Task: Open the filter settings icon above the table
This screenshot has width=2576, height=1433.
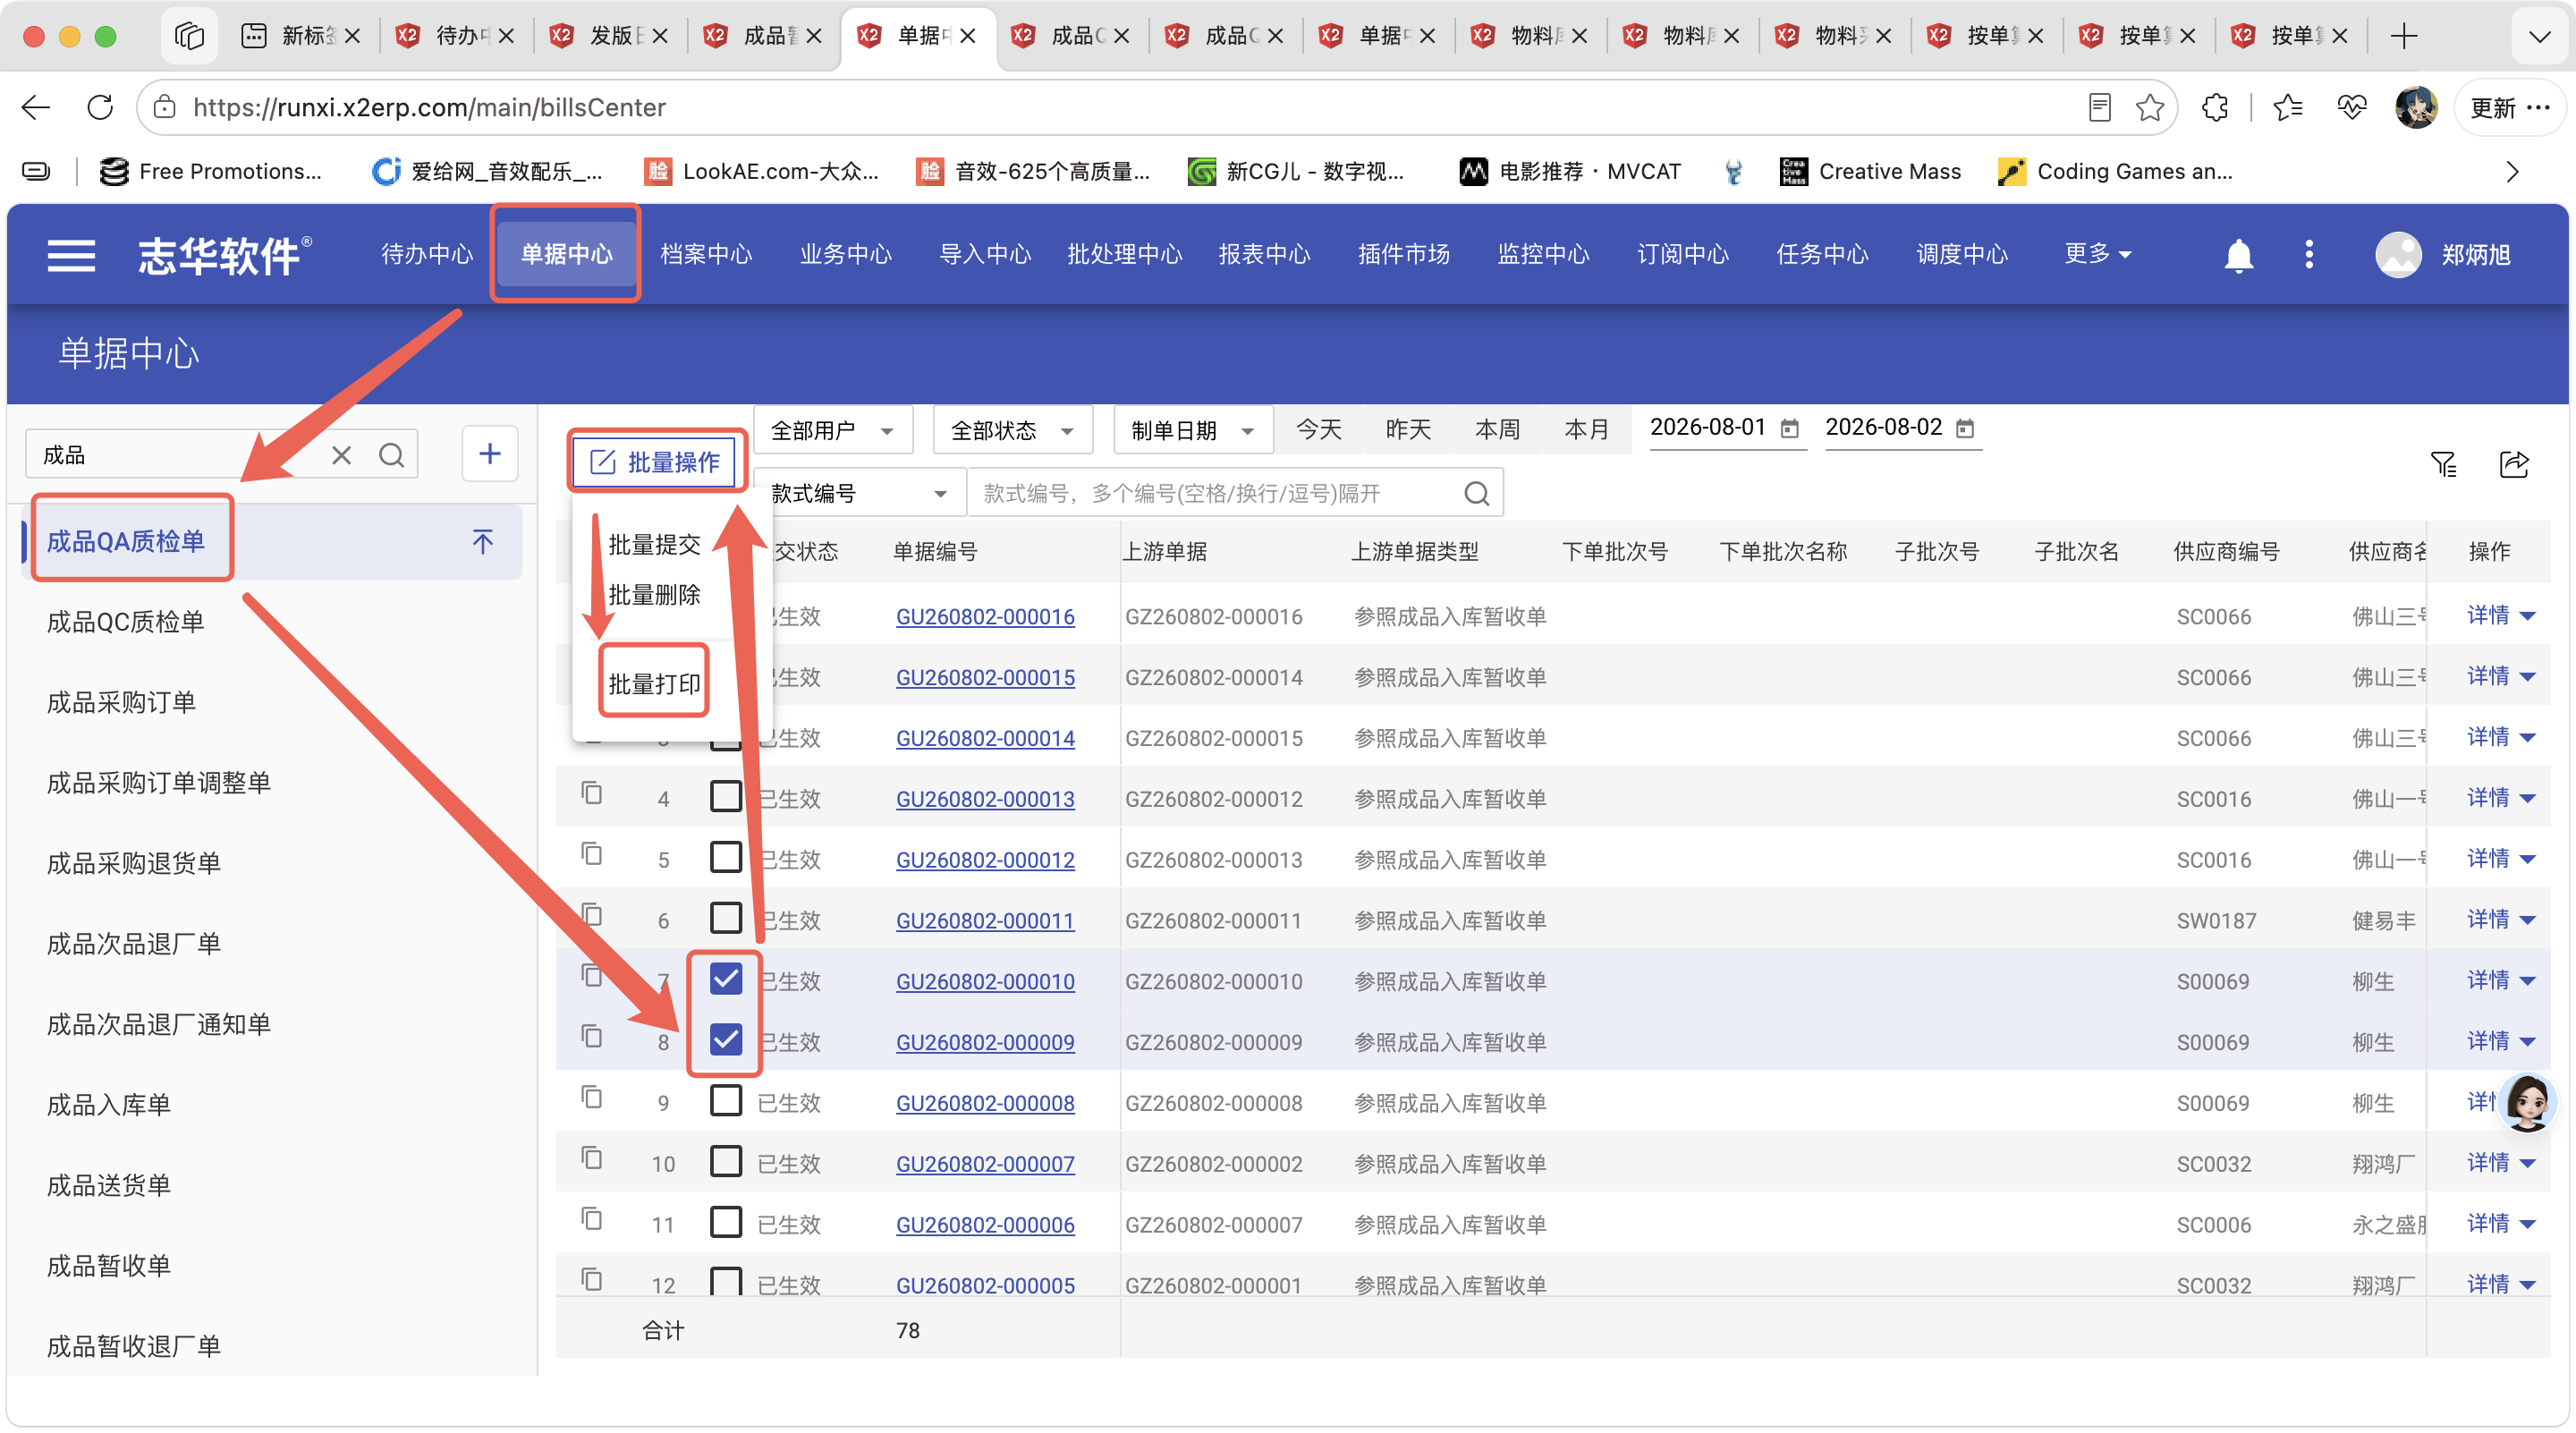Action: pyautogui.click(x=2443, y=464)
